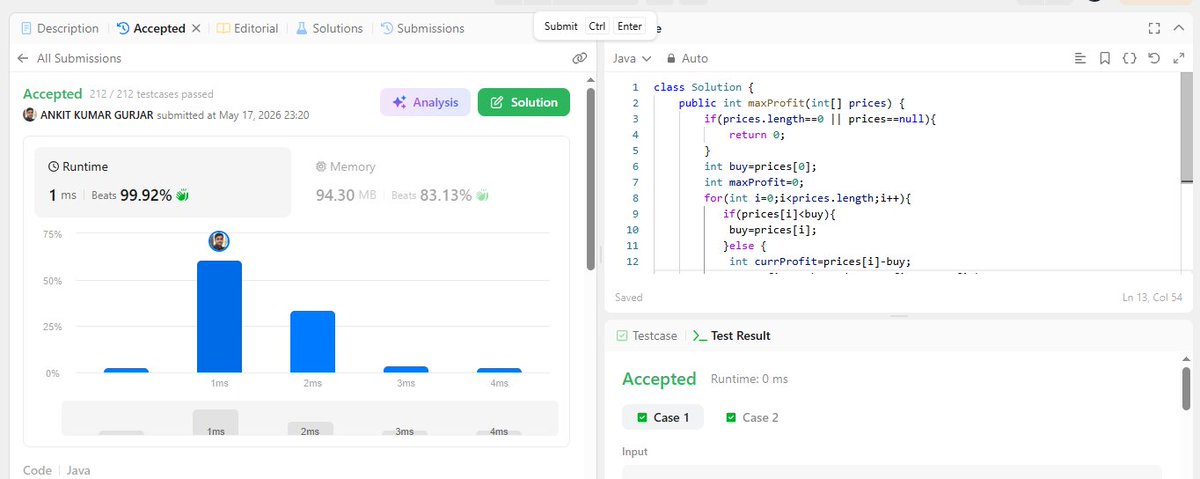This screenshot has height=479, width=1200.
Task: Click the curly braces snippet icon
Action: (1129, 59)
